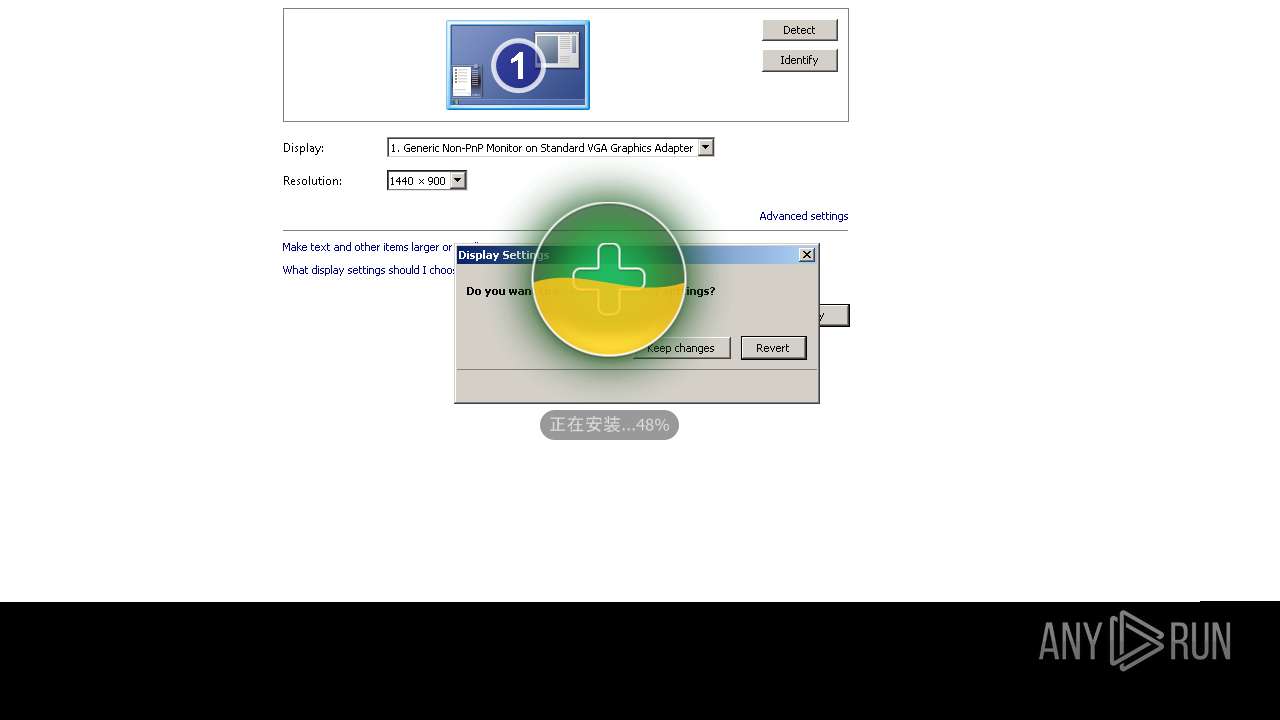Open 'What display settings should I choose' link
The width and height of the screenshot is (1280, 720).
click(368, 270)
